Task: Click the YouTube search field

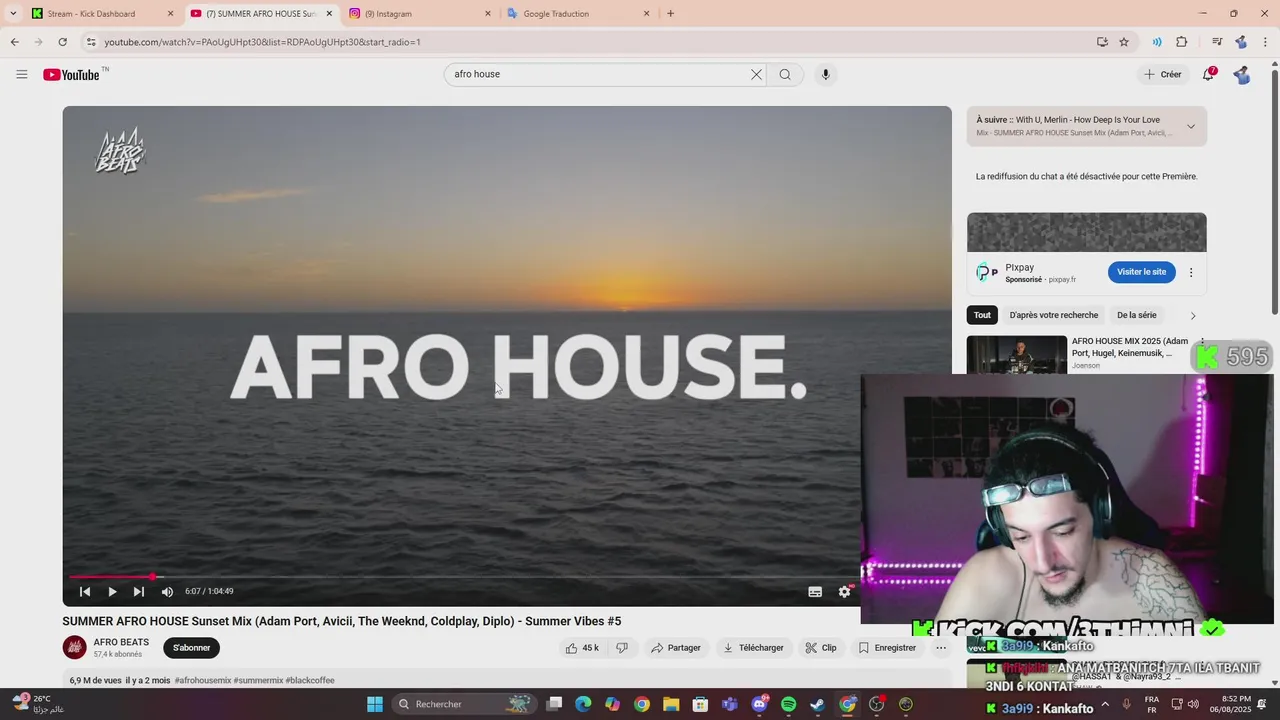Action: pyautogui.click(x=599, y=74)
